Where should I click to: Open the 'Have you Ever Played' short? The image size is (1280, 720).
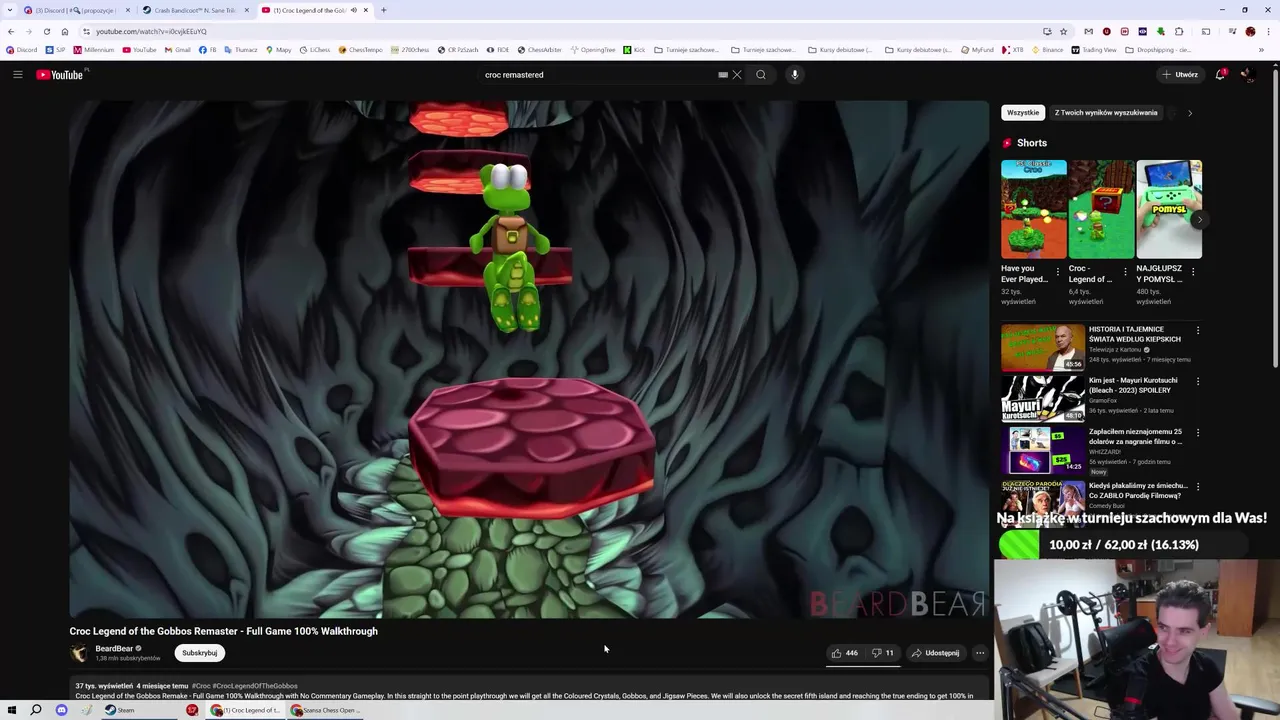coord(1033,209)
